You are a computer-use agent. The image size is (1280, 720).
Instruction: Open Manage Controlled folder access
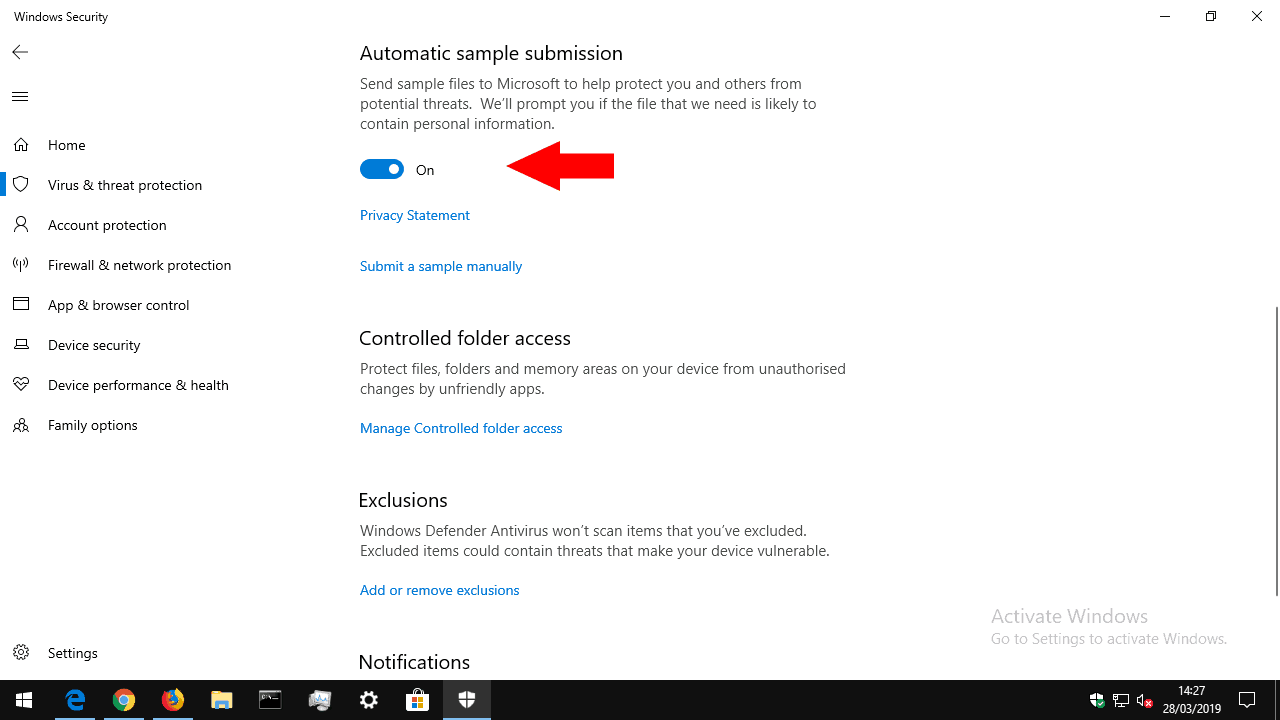click(461, 428)
